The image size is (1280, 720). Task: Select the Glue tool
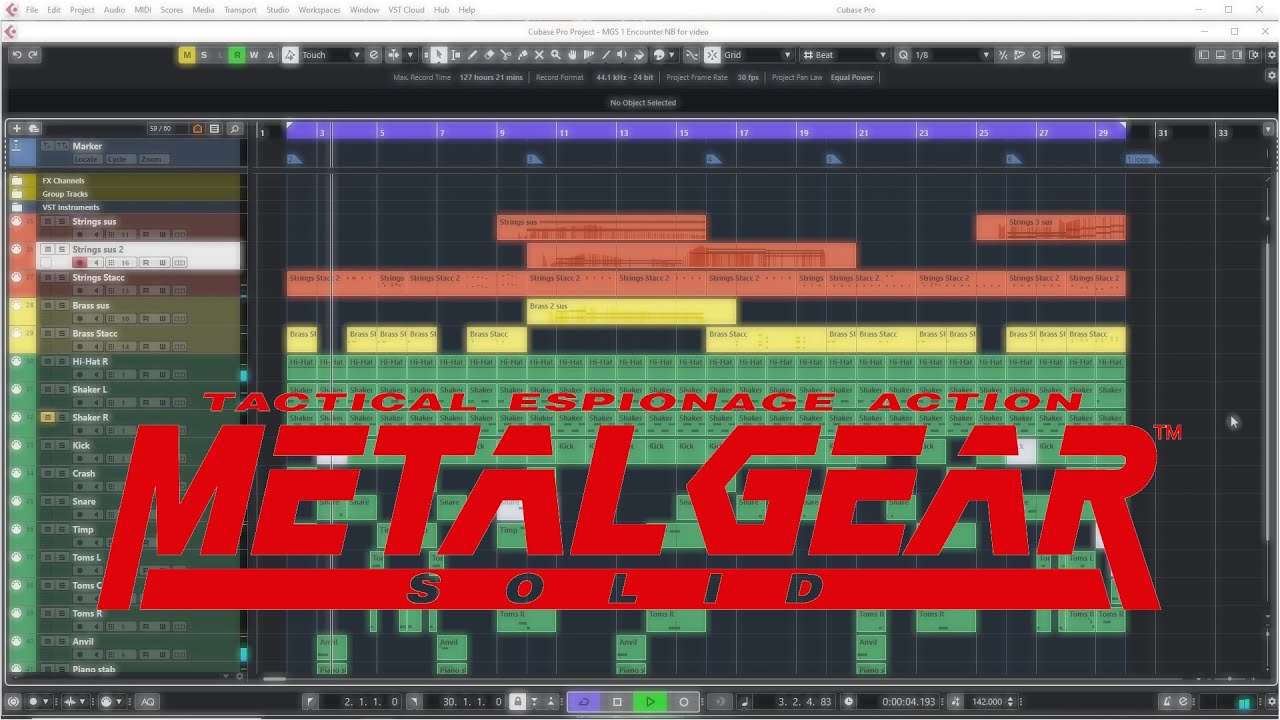pyautogui.click(x=522, y=55)
